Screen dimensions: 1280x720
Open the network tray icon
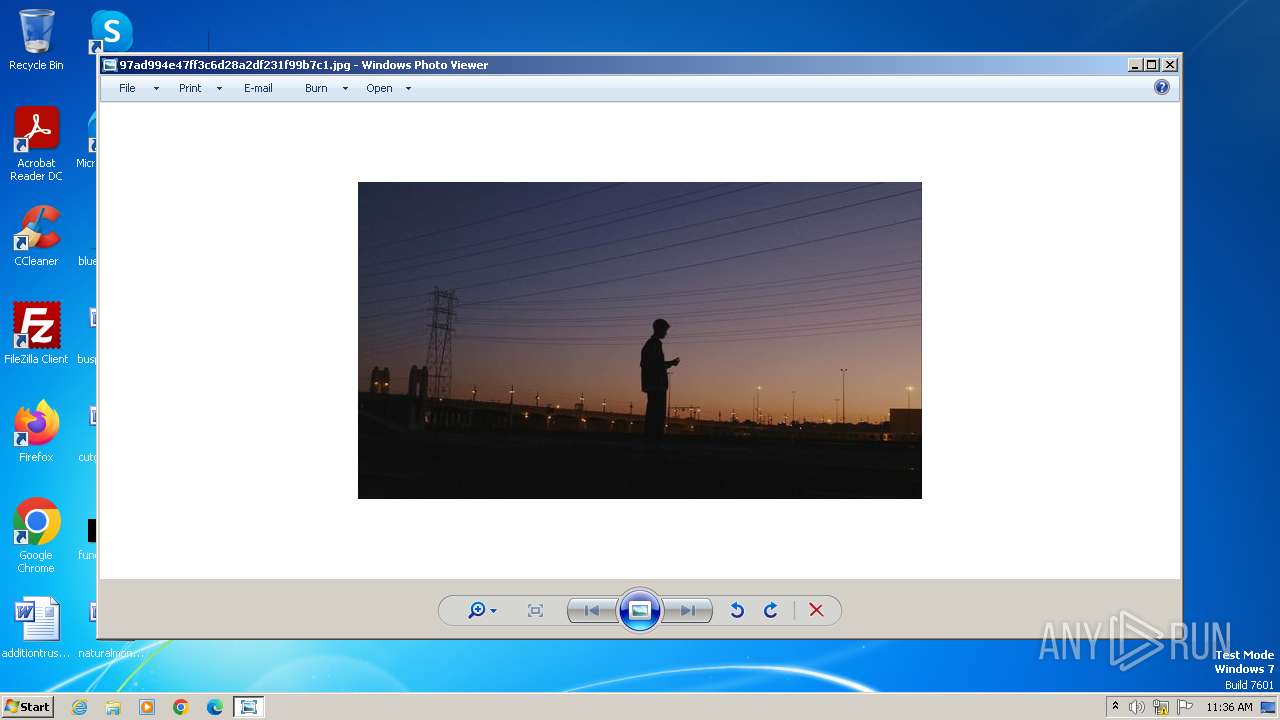click(x=1161, y=707)
